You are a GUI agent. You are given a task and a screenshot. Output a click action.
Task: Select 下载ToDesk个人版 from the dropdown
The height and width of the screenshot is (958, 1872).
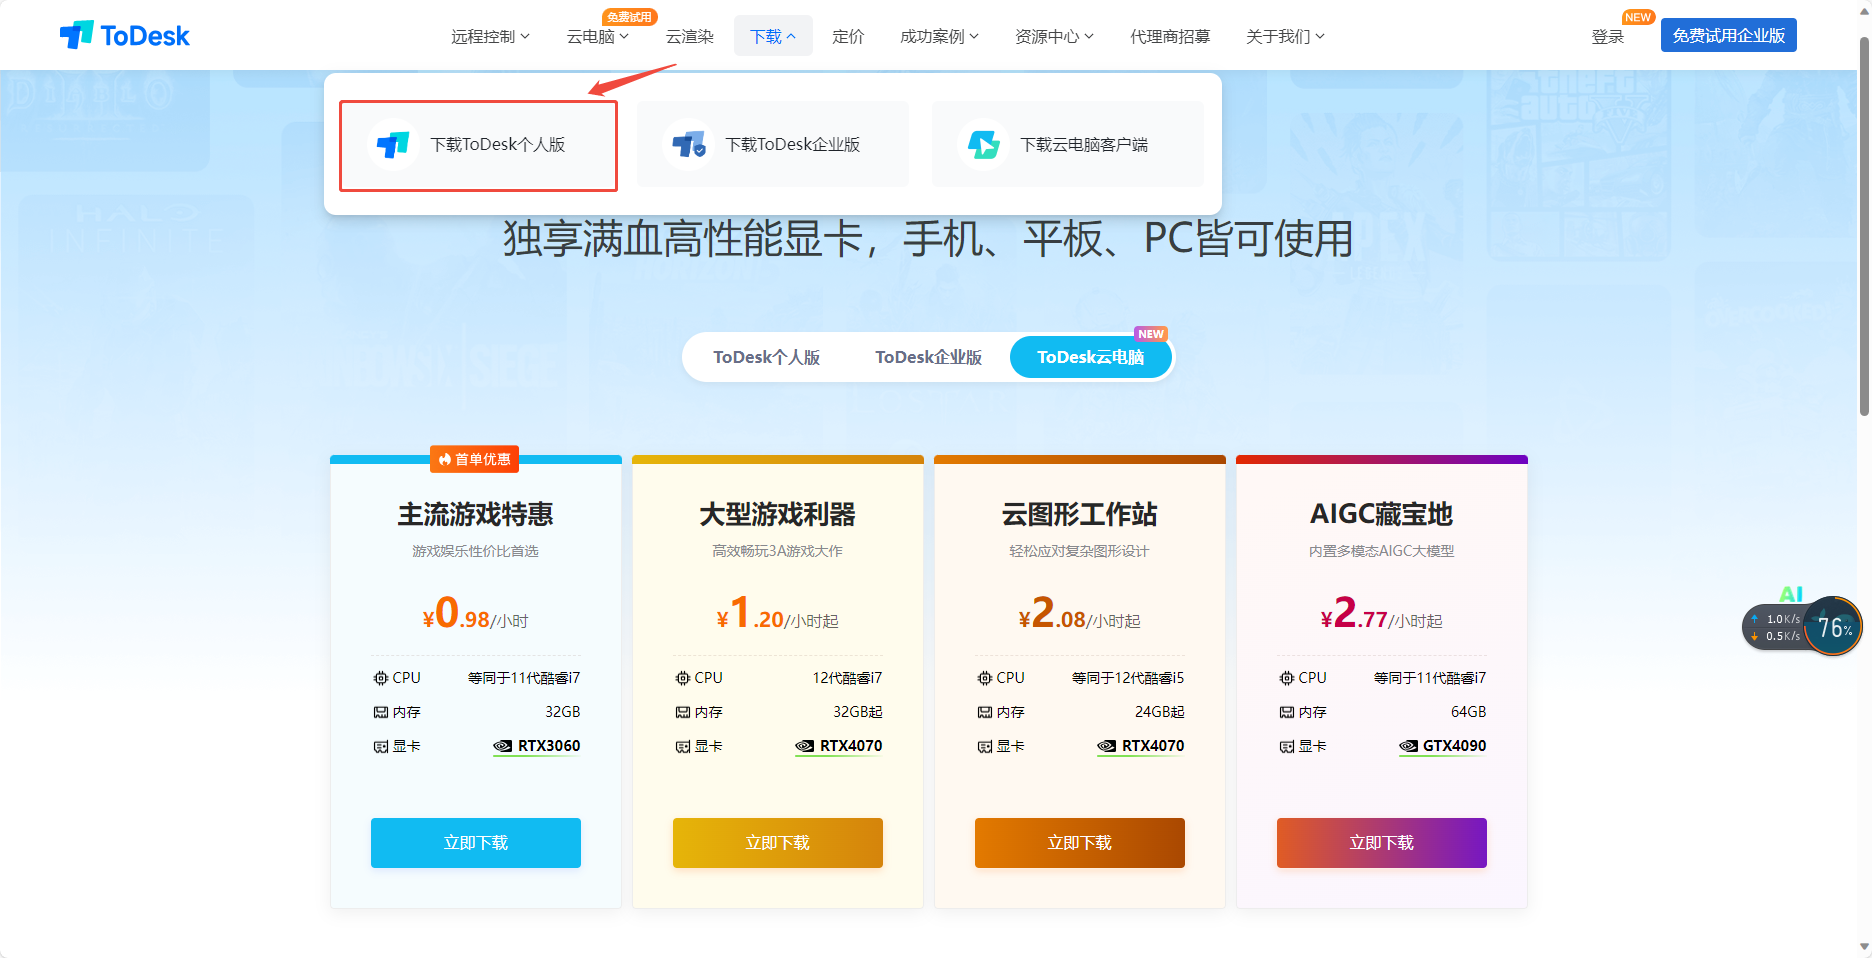(478, 145)
